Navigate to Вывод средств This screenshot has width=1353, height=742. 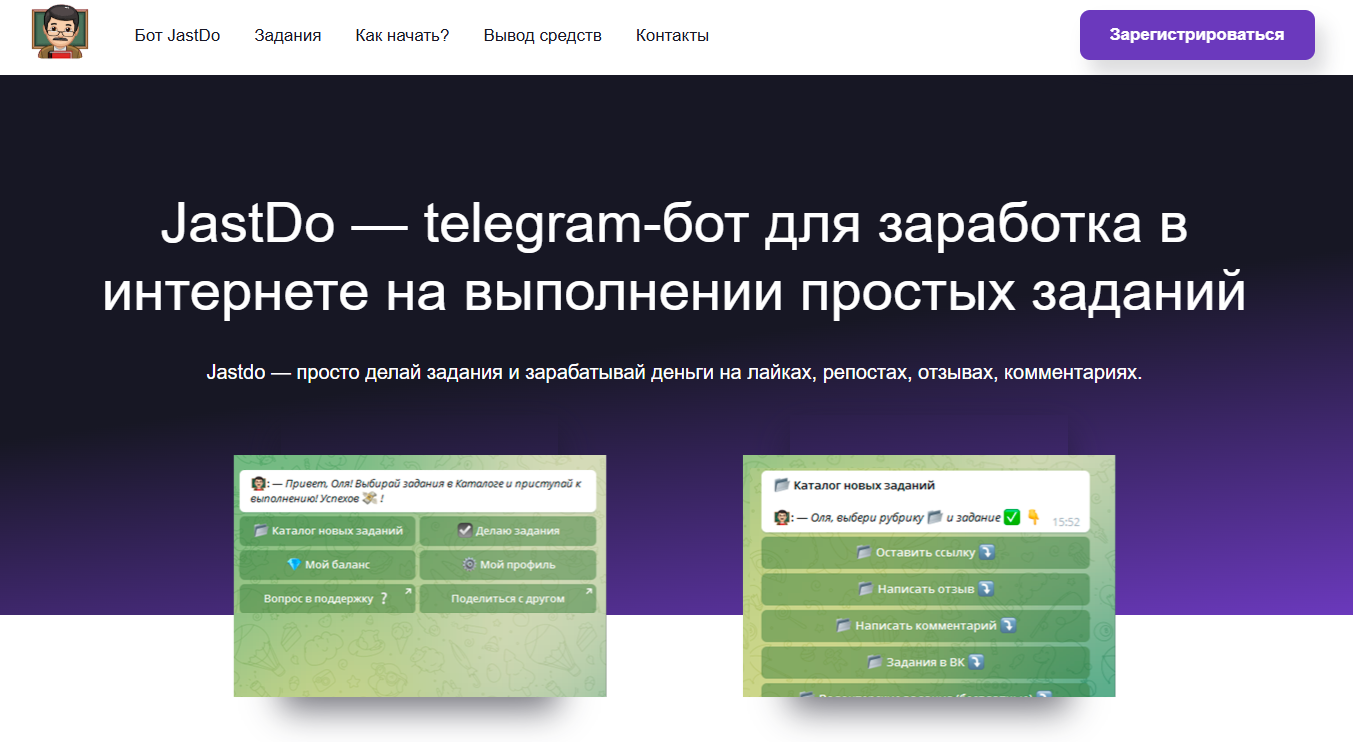(x=542, y=36)
